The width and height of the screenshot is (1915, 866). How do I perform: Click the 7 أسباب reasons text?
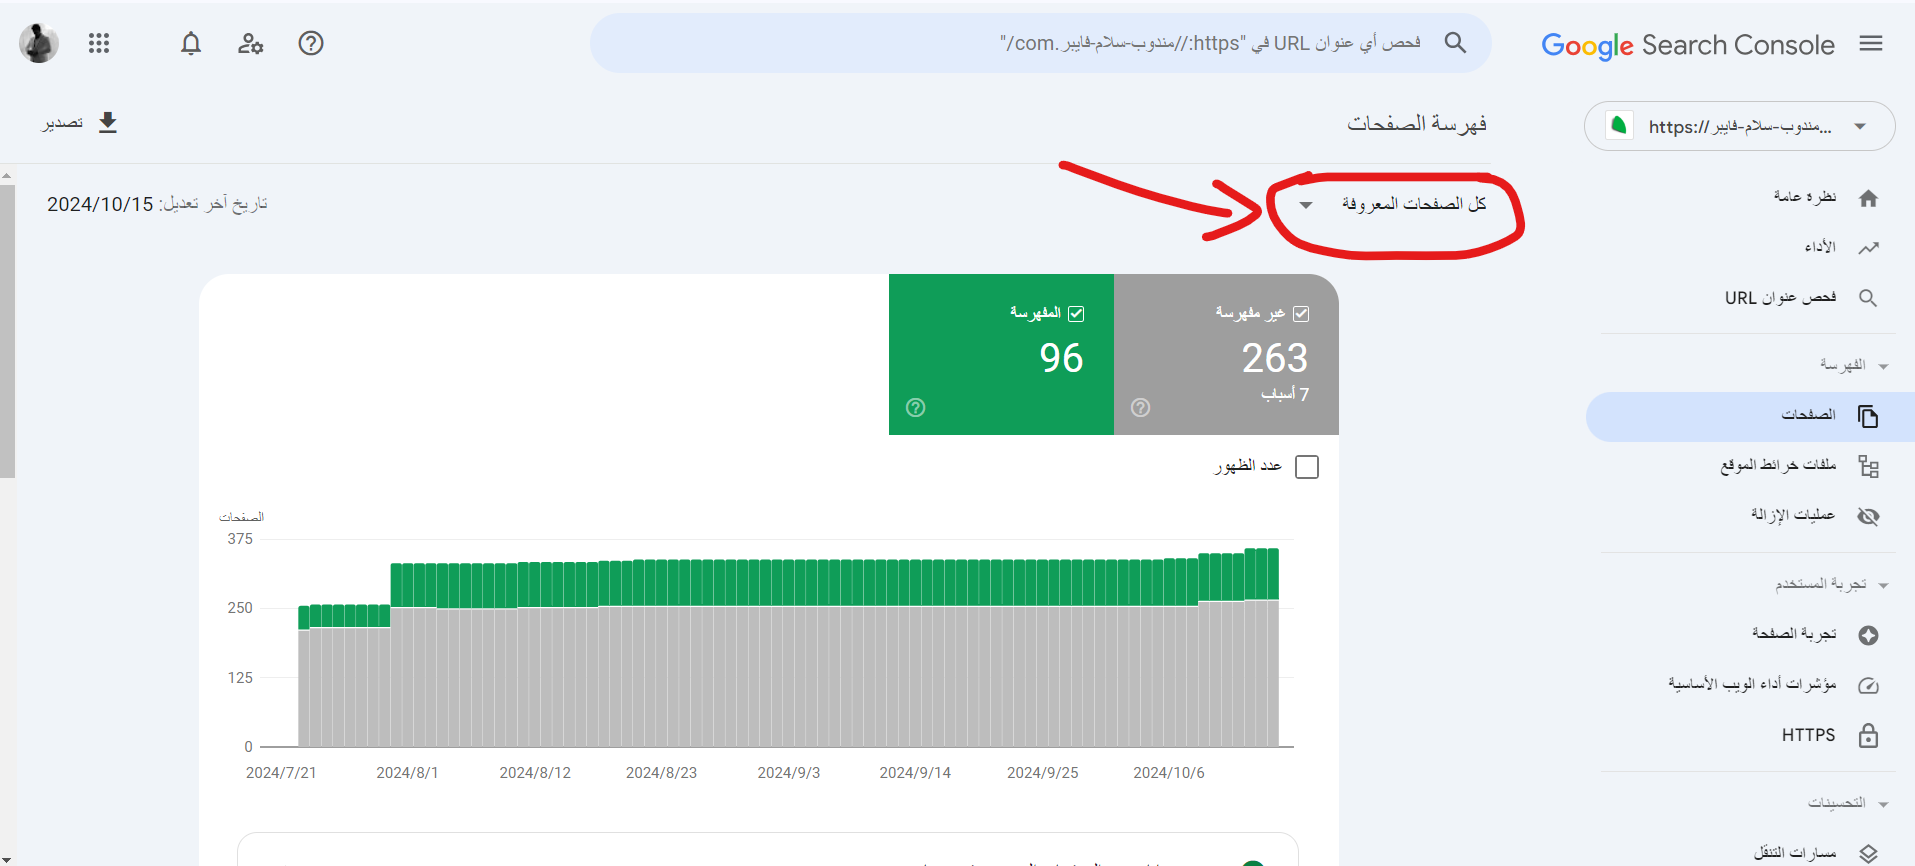[x=1285, y=394]
